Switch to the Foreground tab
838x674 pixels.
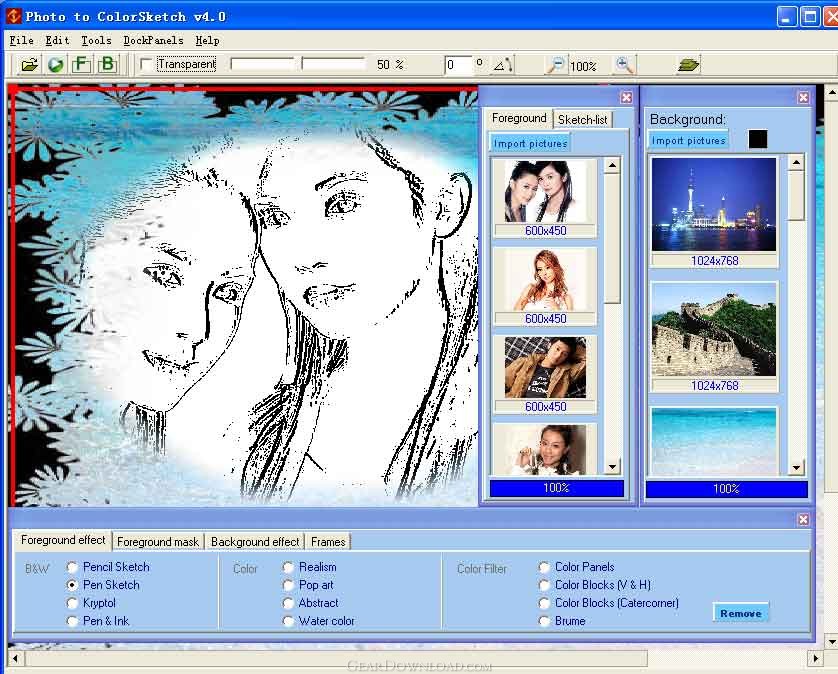pos(519,118)
